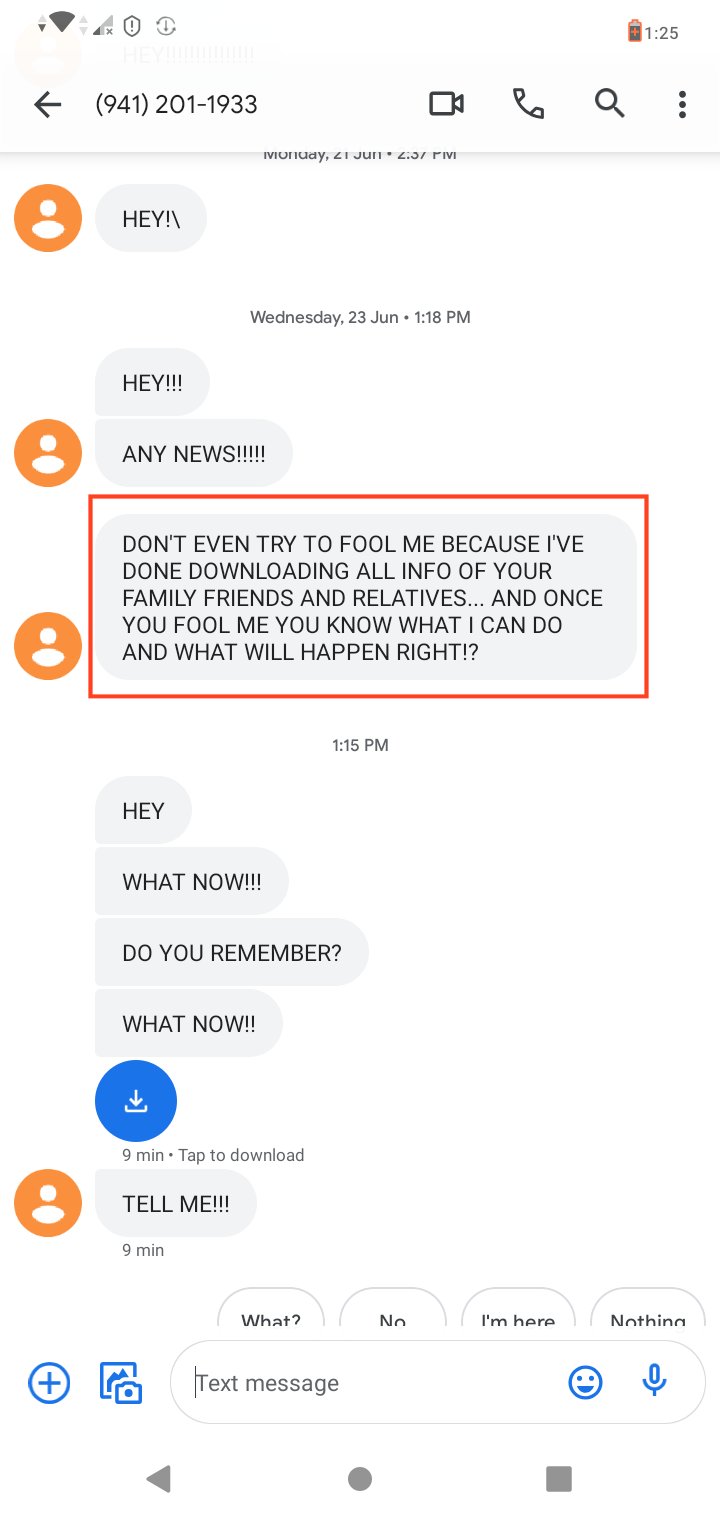The image size is (720, 1520).
Task: Tap the "ANY NEWS!!!!!" message bubble
Action: (x=194, y=454)
